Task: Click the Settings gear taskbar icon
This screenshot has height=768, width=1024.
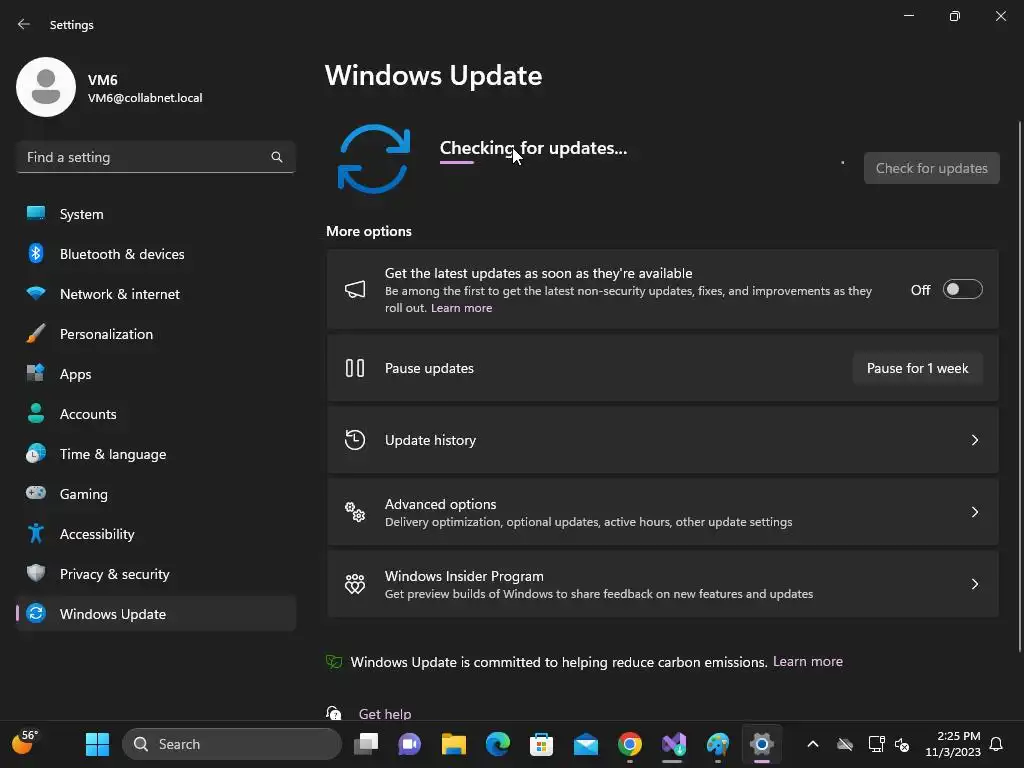Action: [761, 744]
